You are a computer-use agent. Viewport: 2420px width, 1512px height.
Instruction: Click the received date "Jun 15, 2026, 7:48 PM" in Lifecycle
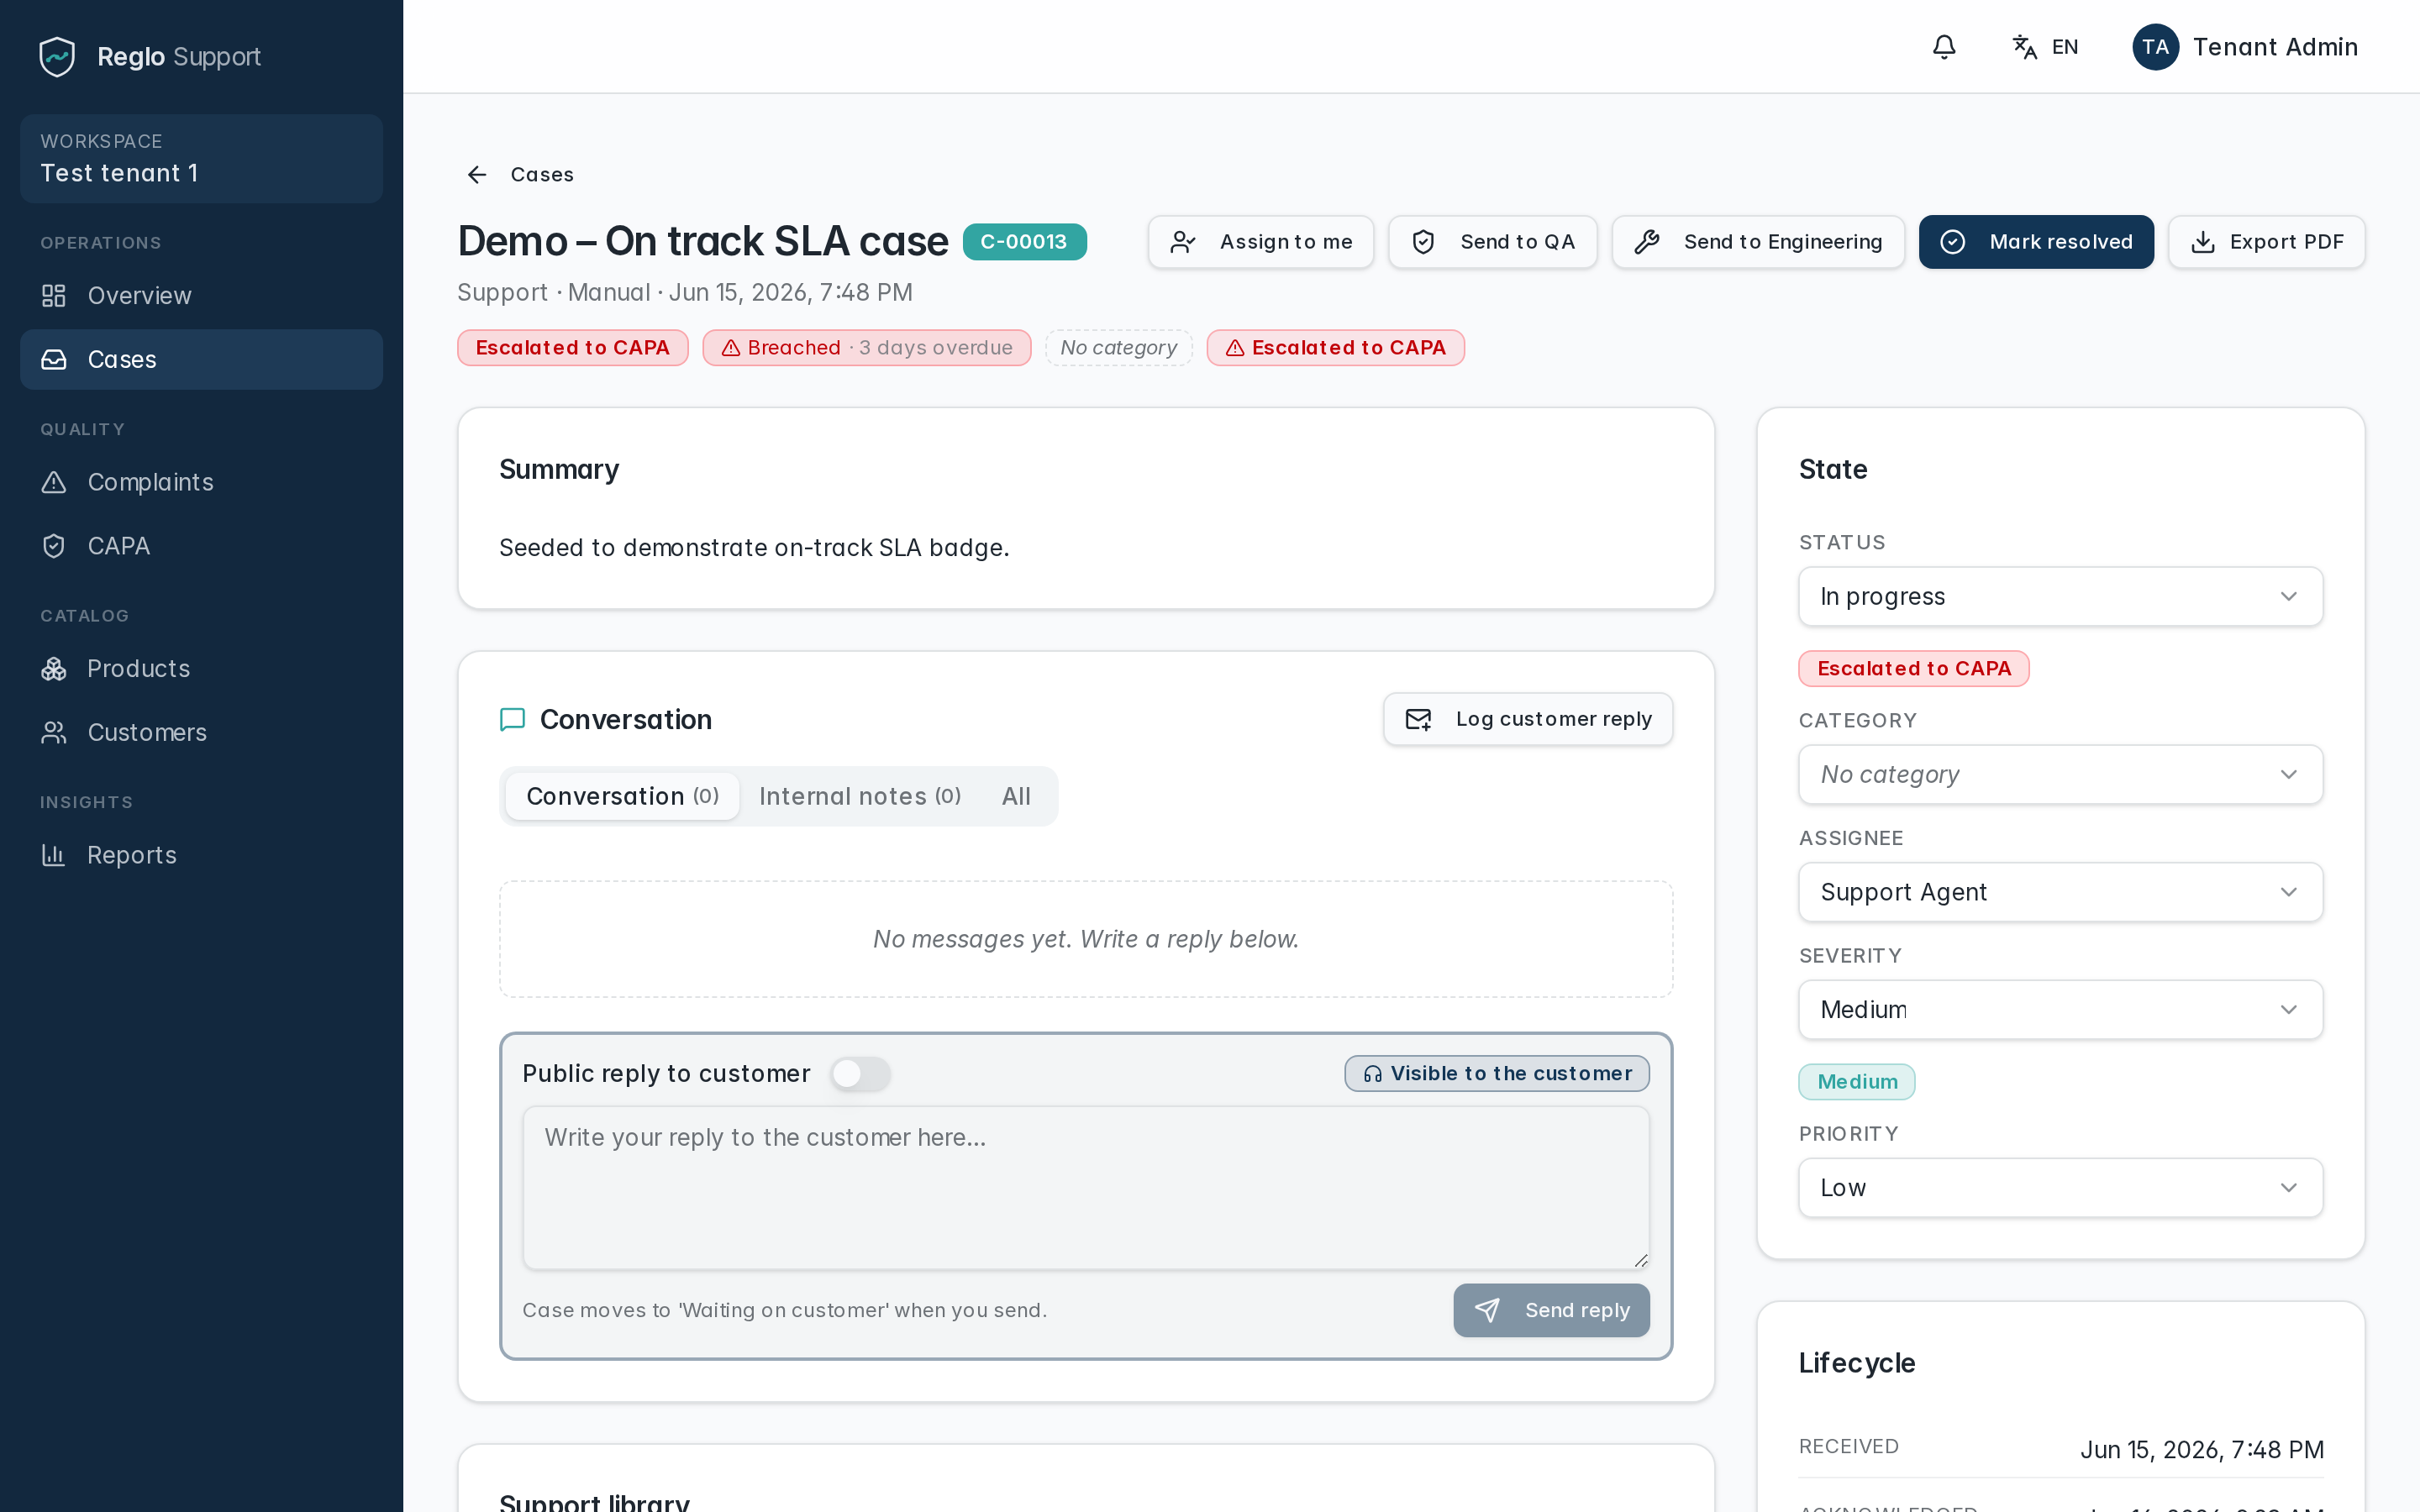click(x=2201, y=1450)
